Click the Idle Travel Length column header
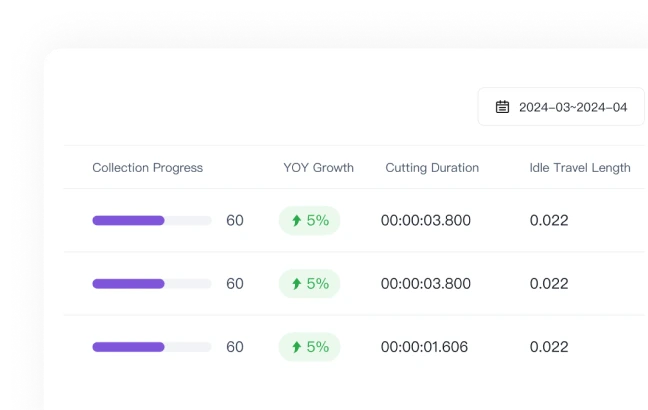Image resolution: width=648 pixels, height=410 pixels. pos(580,168)
